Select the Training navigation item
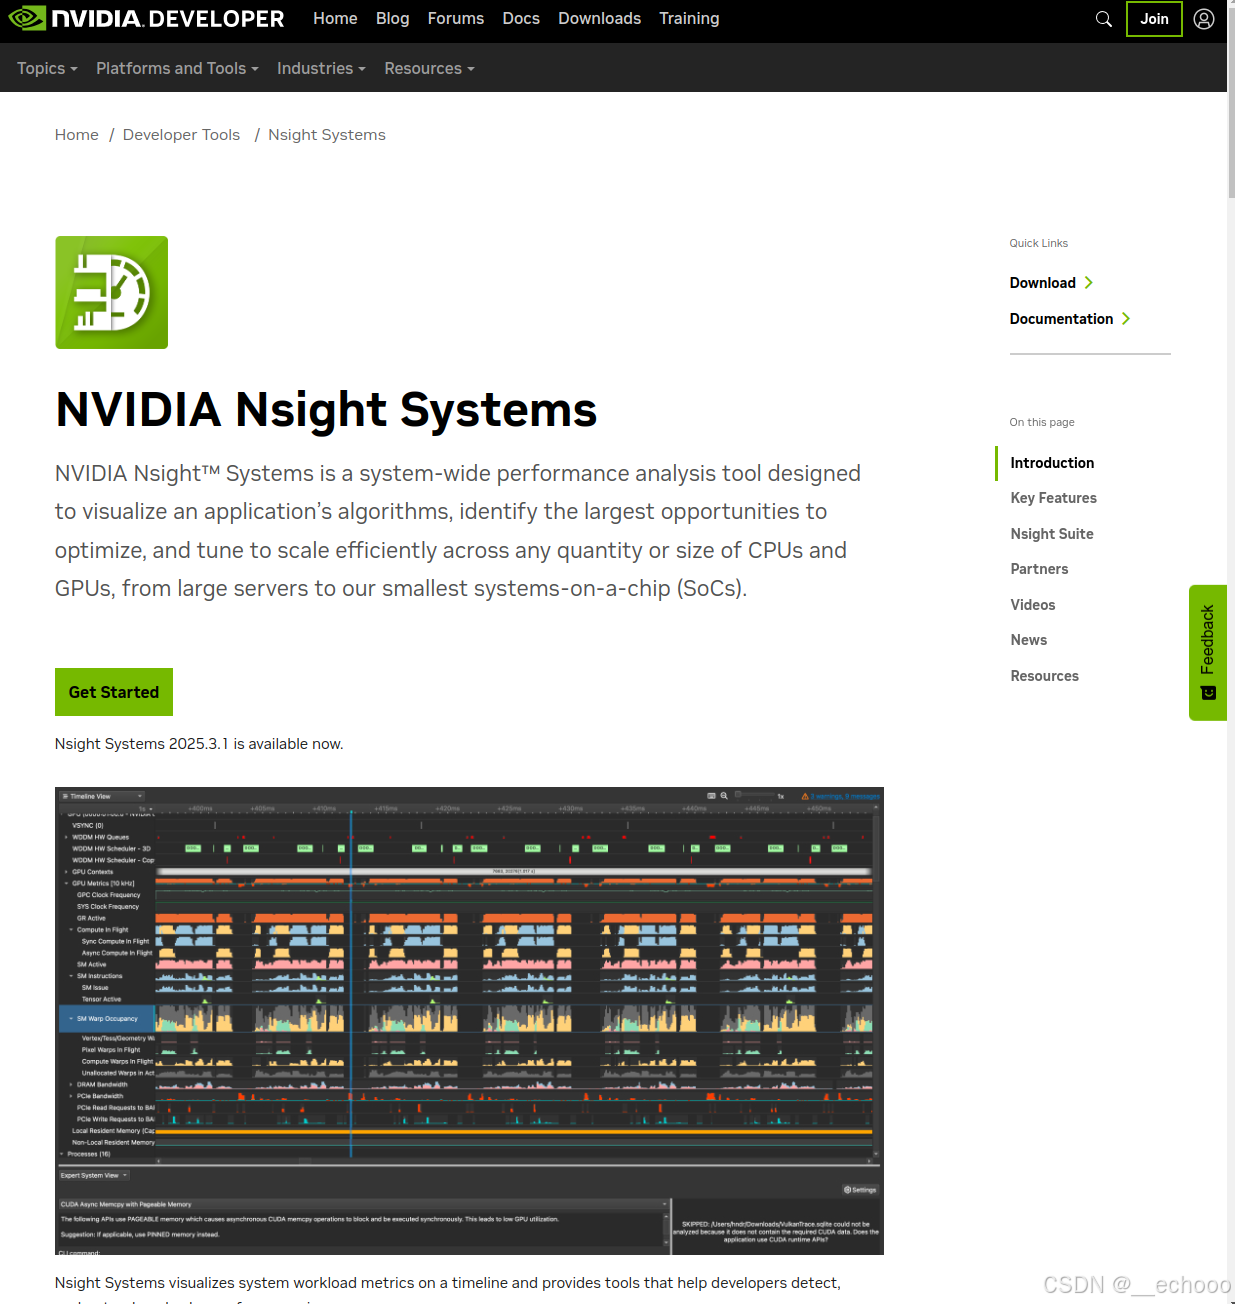Viewport: 1235px width, 1304px height. [689, 18]
